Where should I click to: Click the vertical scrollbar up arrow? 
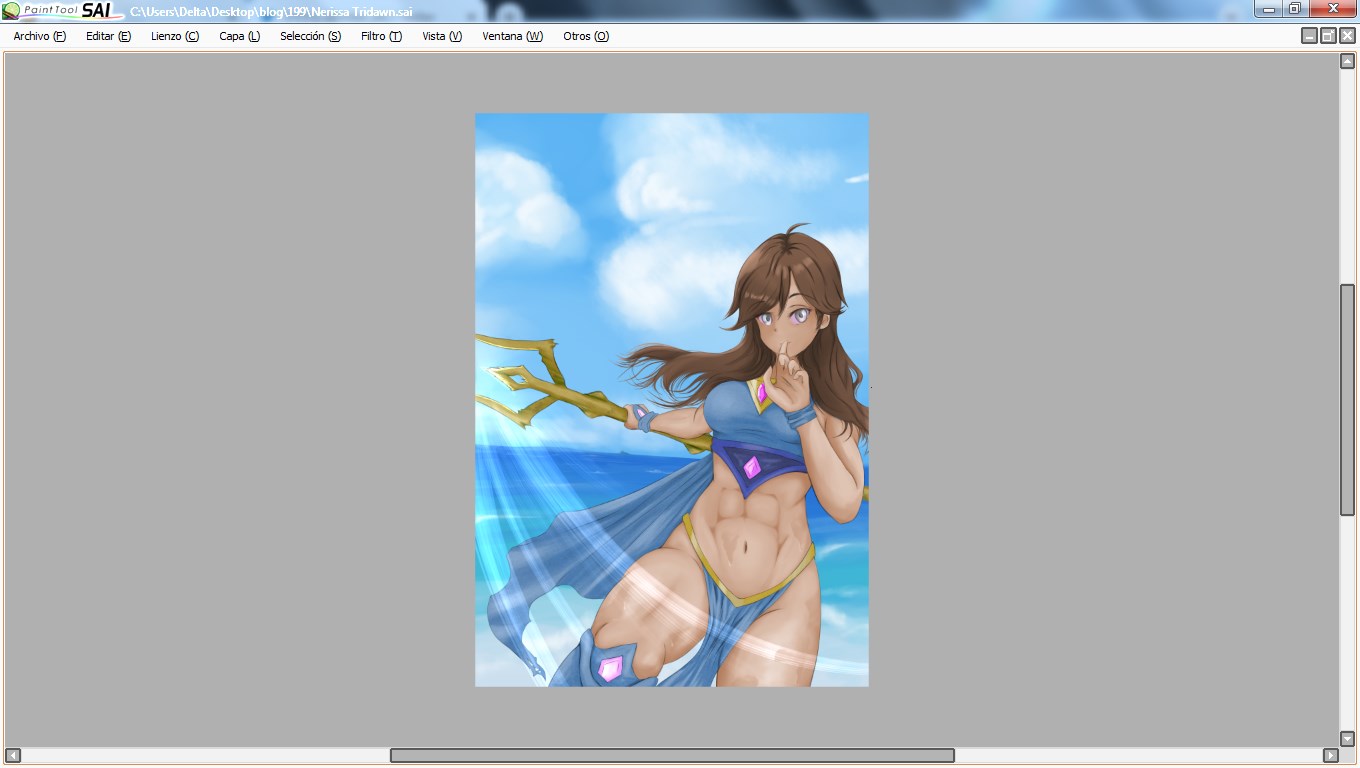pos(1347,61)
